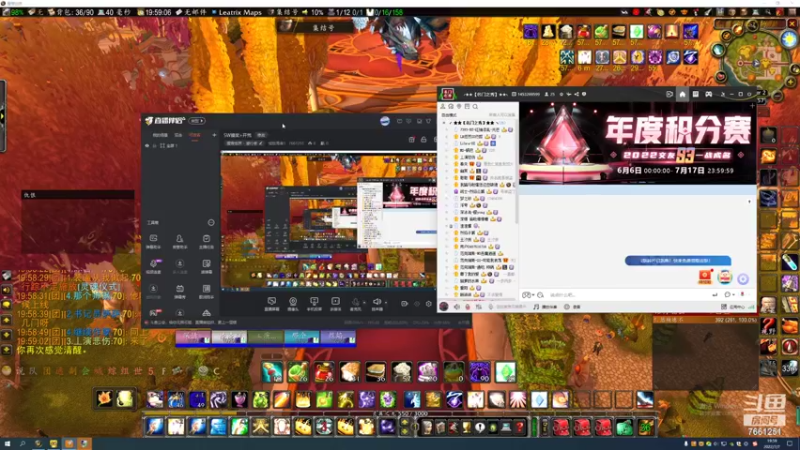This screenshot has width=800, height=450.
Task: Click the plus icon at banner top right
Action: (x=752, y=106)
